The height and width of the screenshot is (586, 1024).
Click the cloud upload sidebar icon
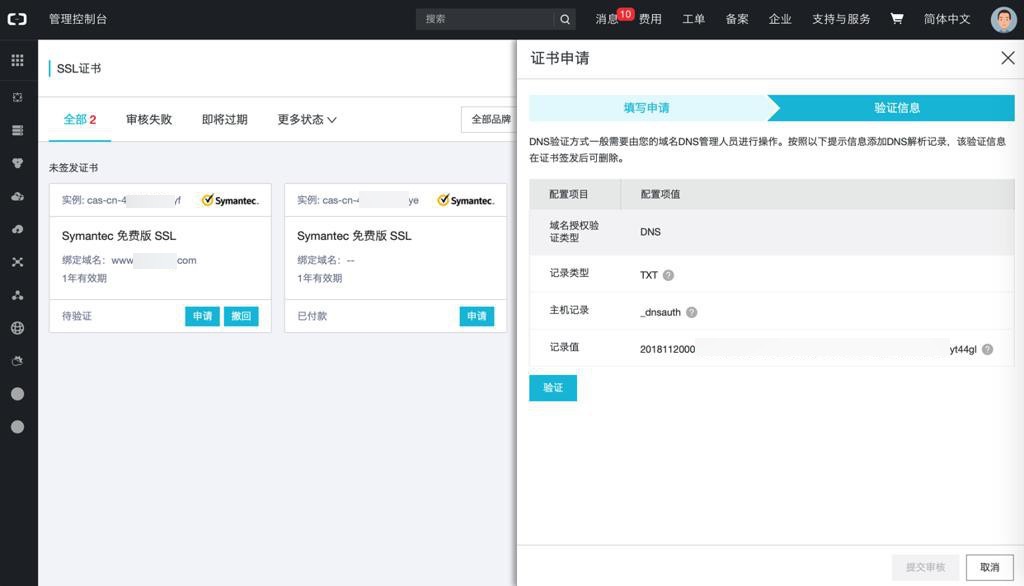tap(18, 229)
